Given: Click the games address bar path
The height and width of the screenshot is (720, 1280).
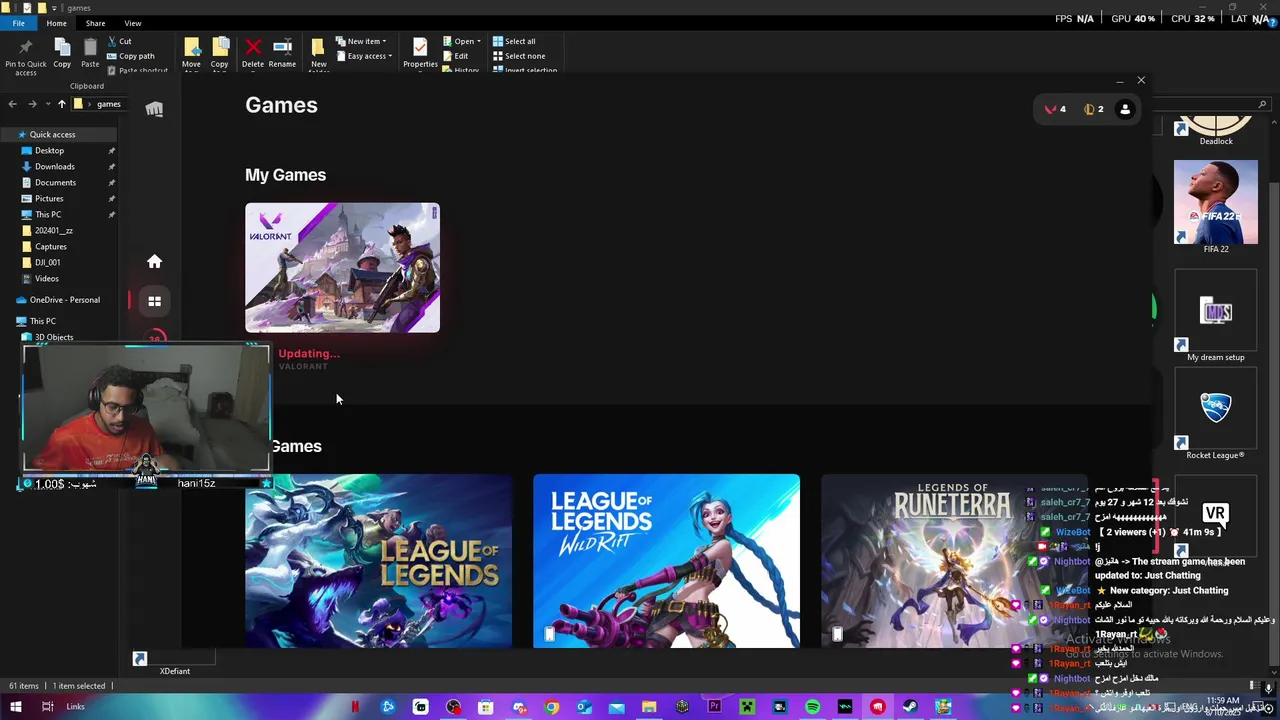Looking at the screenshot, I should 109,104.
